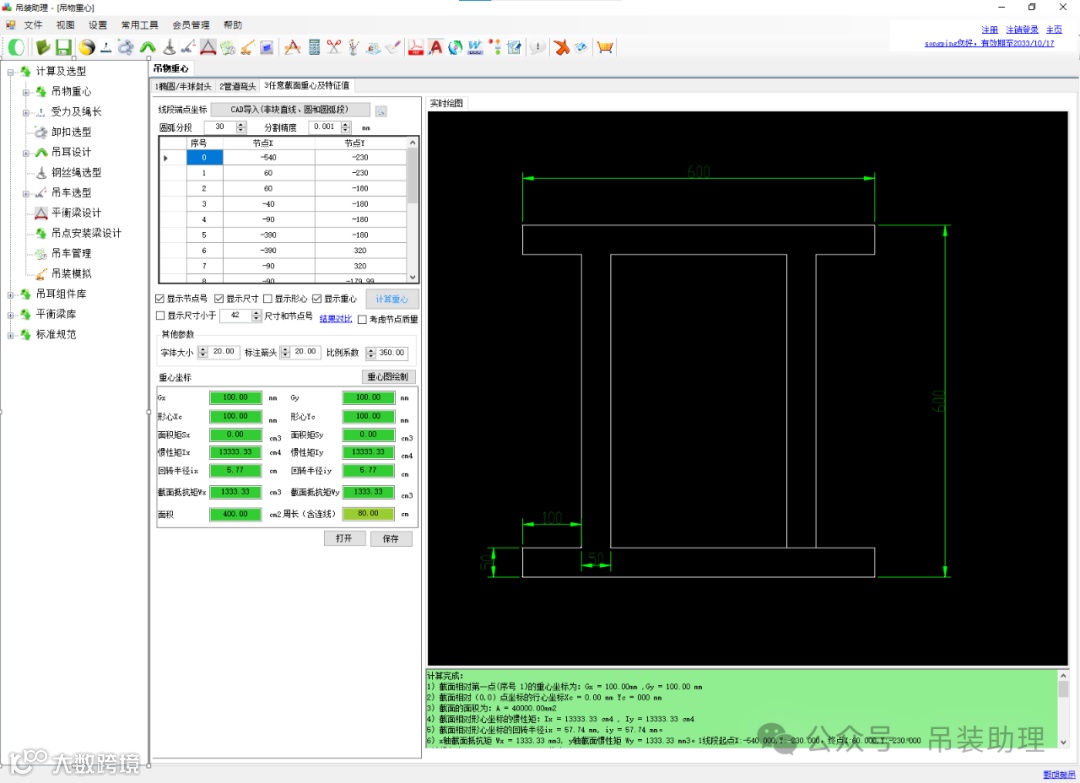Click the calculator icon in the toolbar
This screenshot has height=783, width=1080.
pos(314,47)
